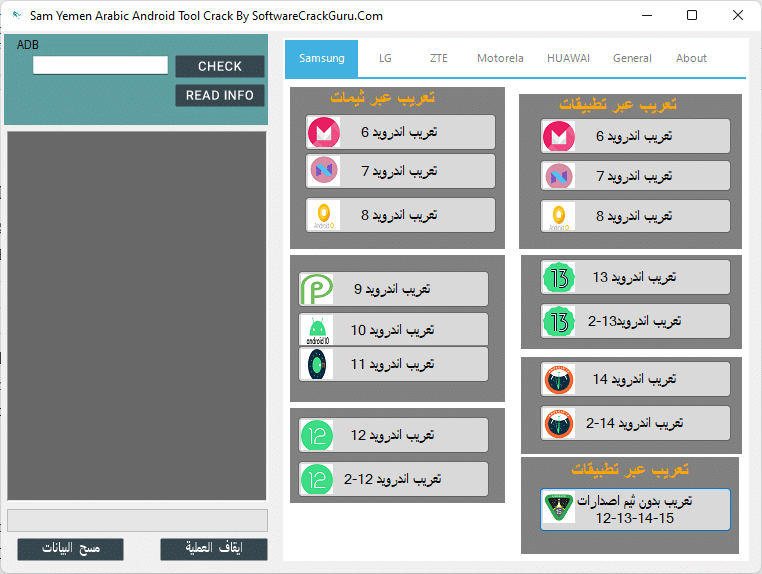The width and height of the screenshot is (762, 574).
Task: Click the Android 10 robot icon
Action: (x=317, y=330)
